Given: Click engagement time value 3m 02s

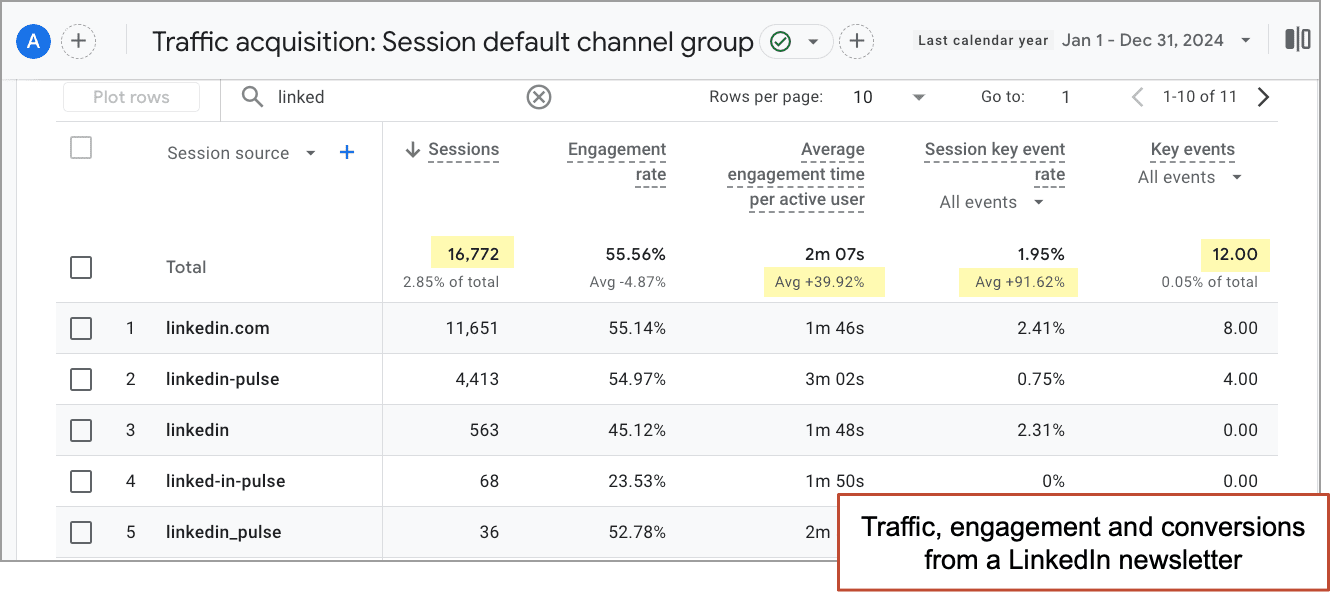Looking at the screenshot, I should click(x=836, y=379).
